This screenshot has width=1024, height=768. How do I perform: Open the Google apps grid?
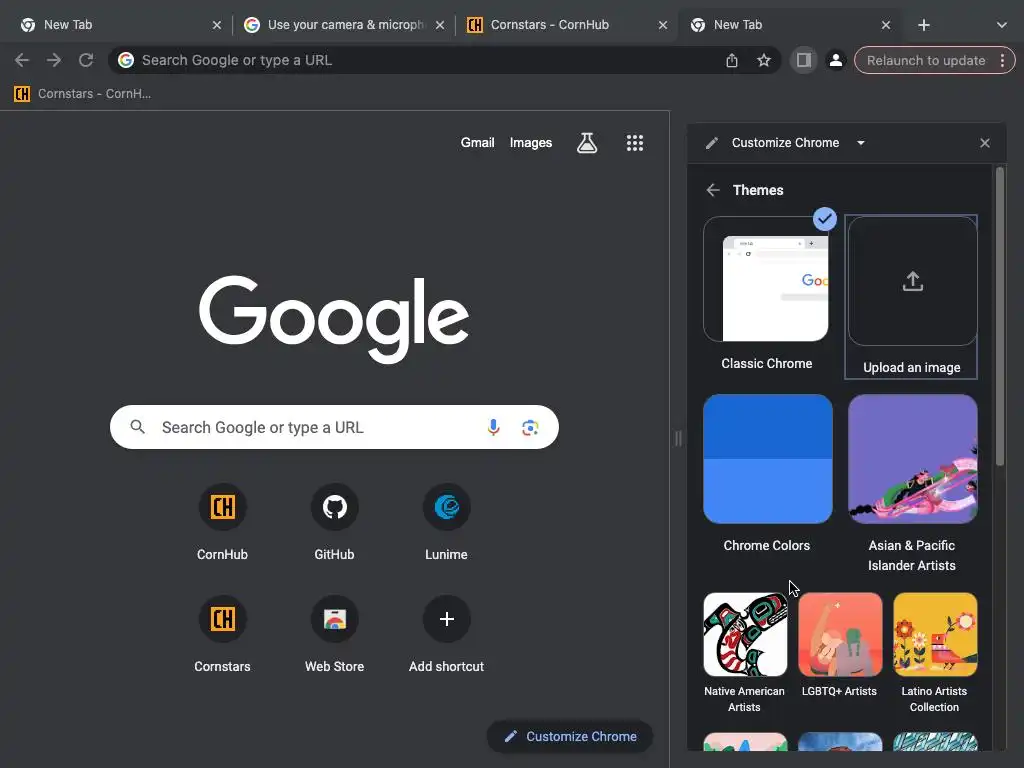pyautogui.click(x=635, y=143)
